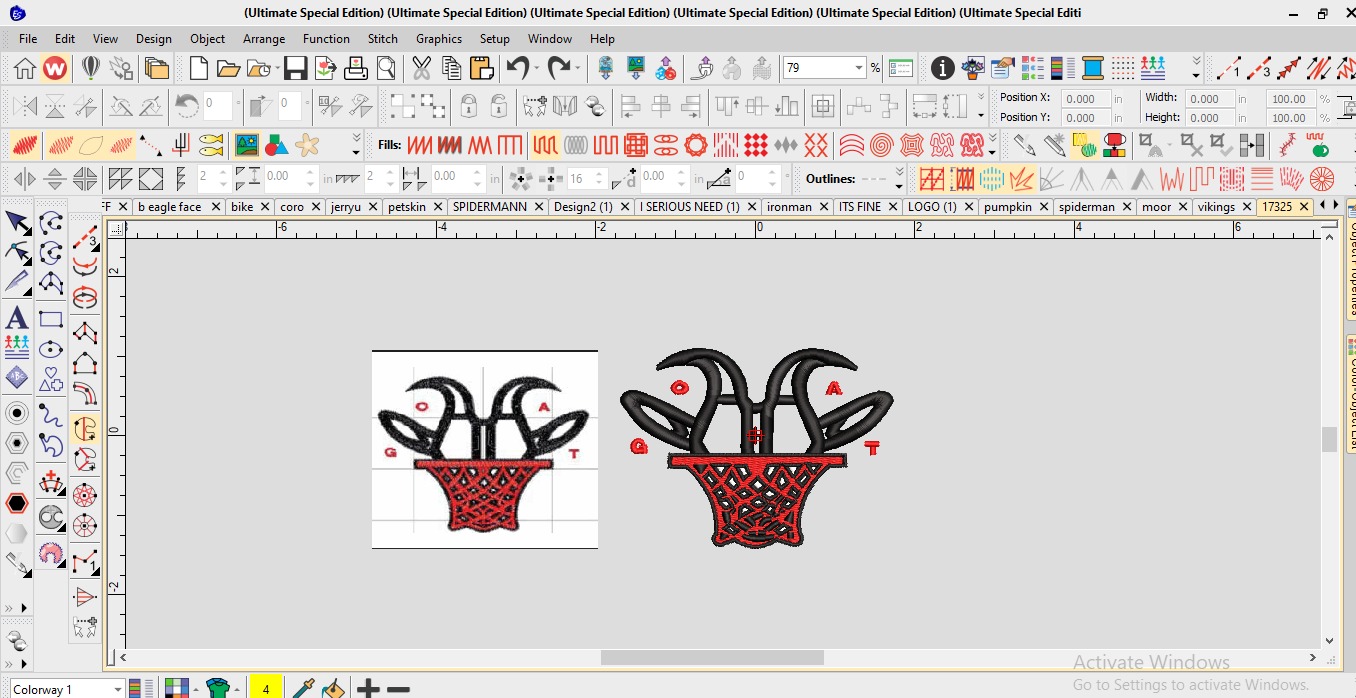Open the Help menu
The image size is (1356, 698).
602,38
